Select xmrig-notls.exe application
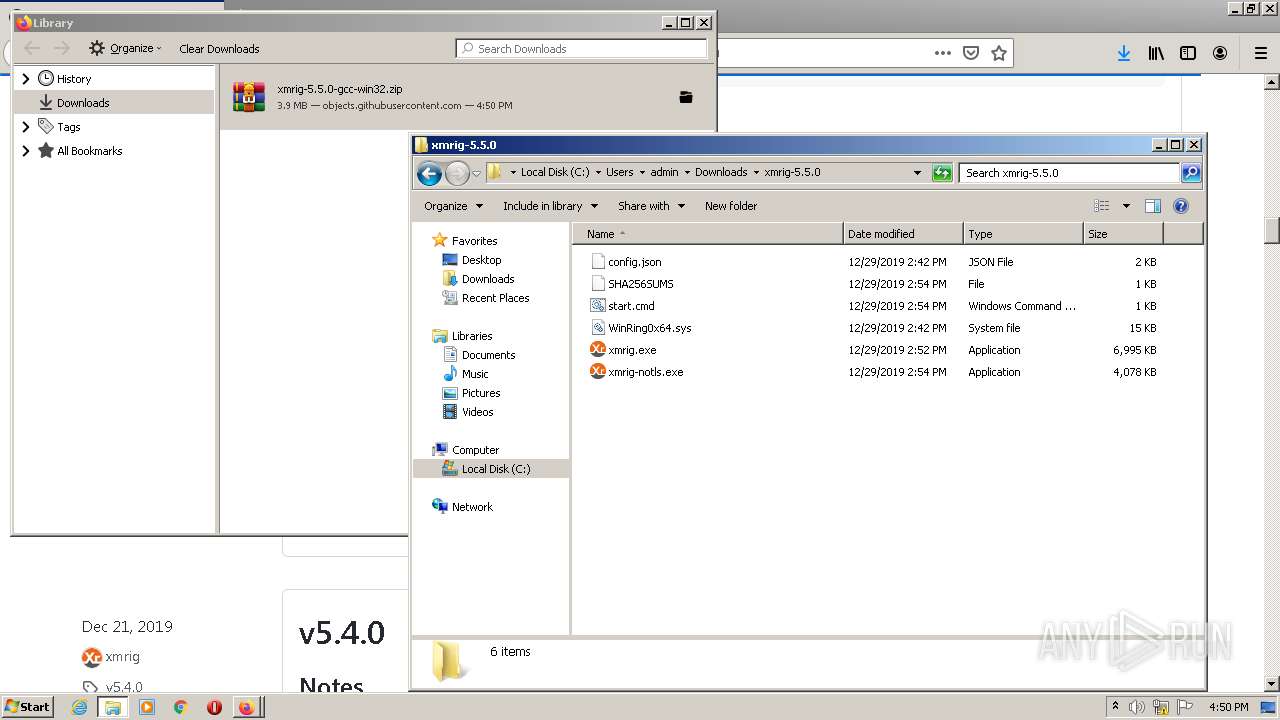This screenshot has width=1280, height=720. 645,372
